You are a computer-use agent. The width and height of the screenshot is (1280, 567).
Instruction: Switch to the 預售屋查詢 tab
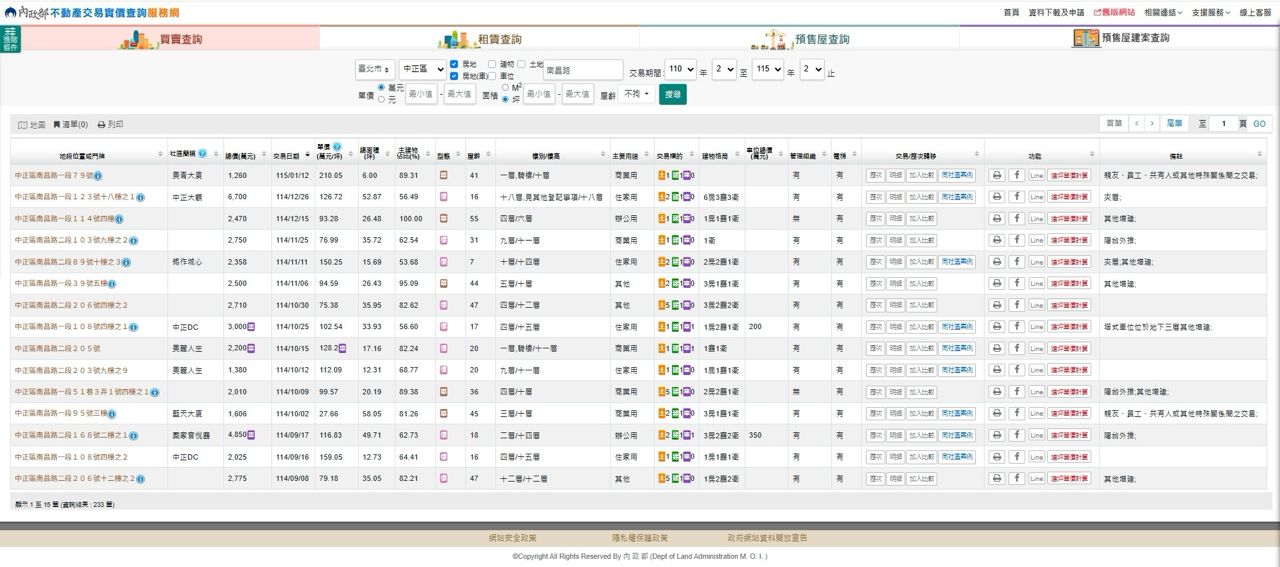pyautogui.click(x=800, y=39)
